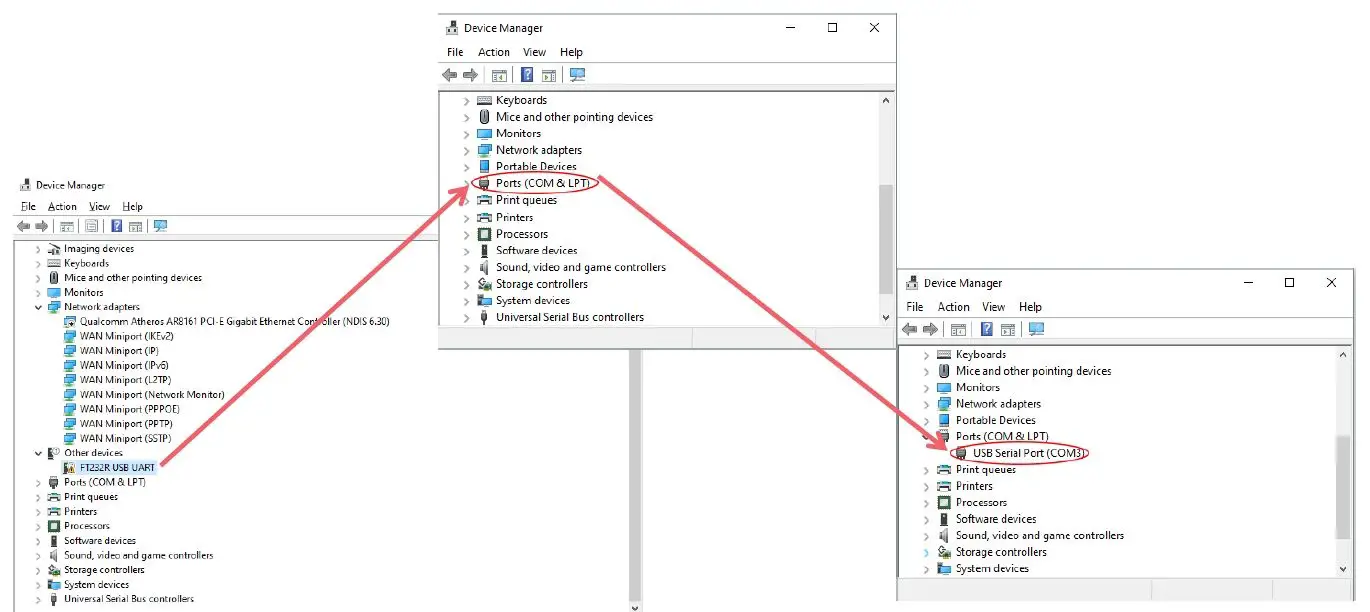This screenshot has height=612, width=1370.
Task: Click Scan for hardware changes in middle window
Action: (577, 75)
